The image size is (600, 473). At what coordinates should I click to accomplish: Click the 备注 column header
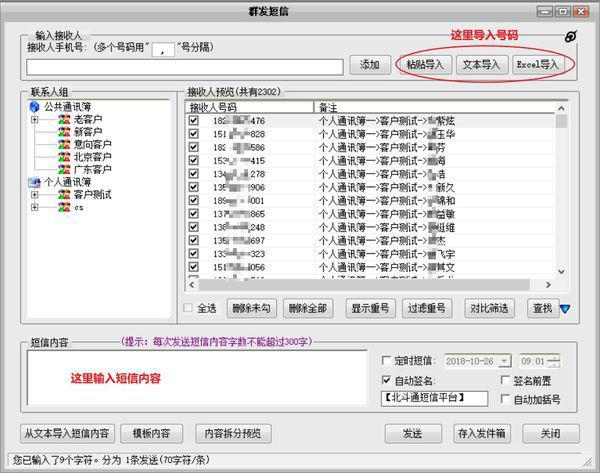coord(430,106)
